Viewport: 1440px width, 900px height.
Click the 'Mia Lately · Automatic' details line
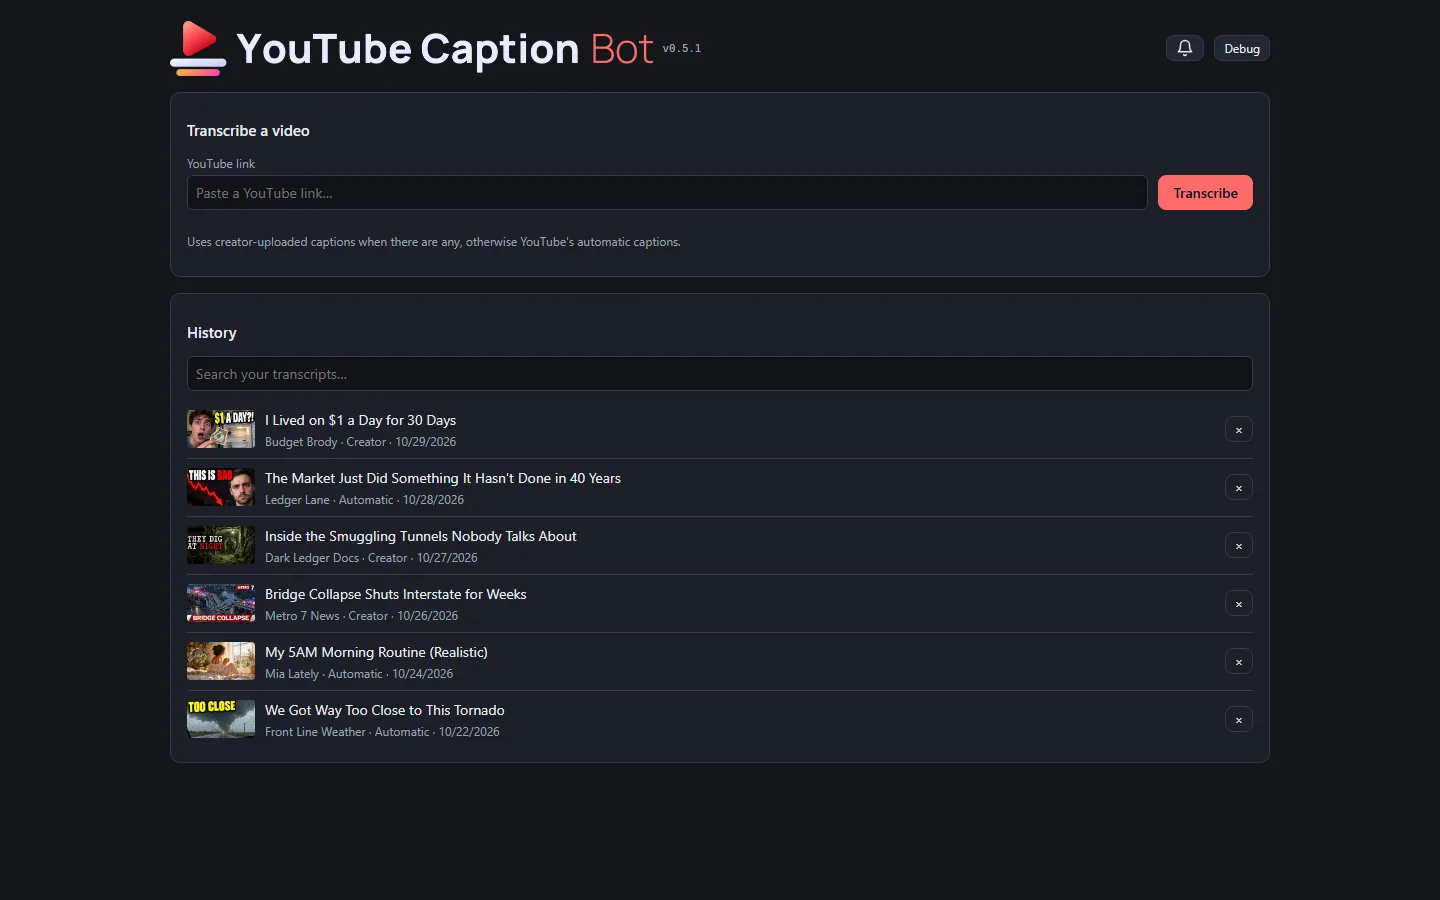(x=359, y=674)
